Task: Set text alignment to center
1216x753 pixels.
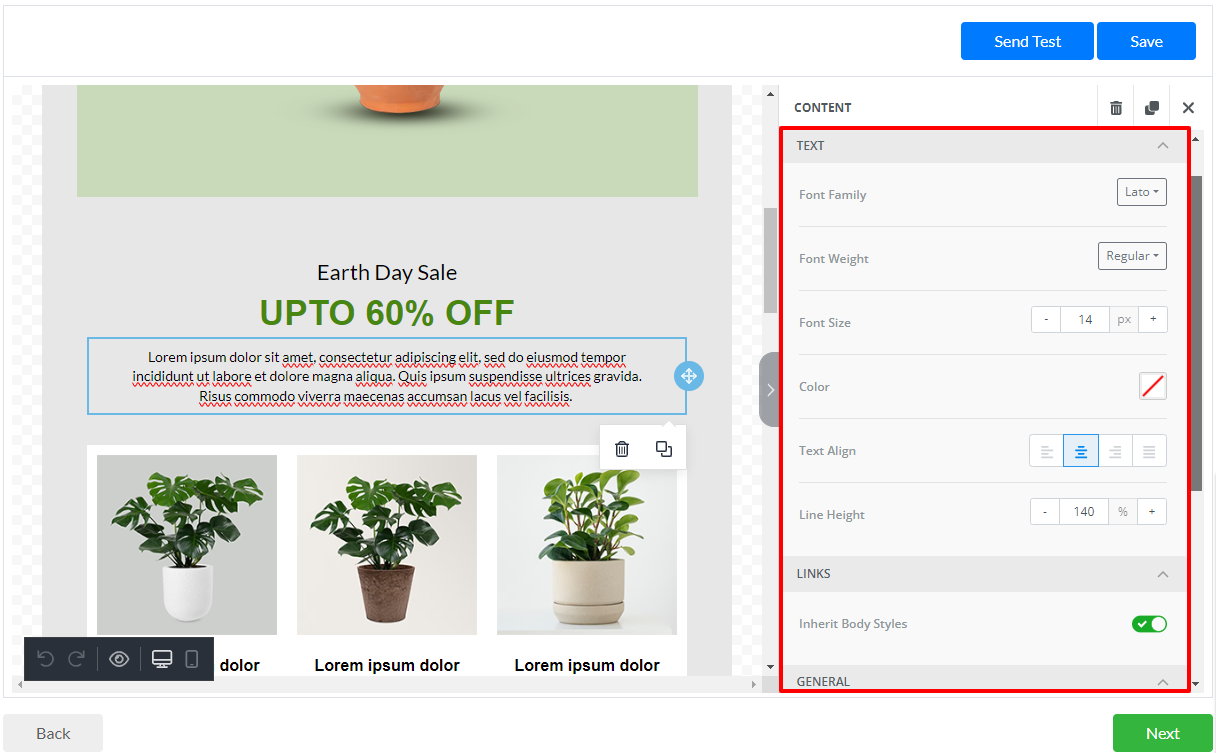Action: click(x=1081, y=451)
